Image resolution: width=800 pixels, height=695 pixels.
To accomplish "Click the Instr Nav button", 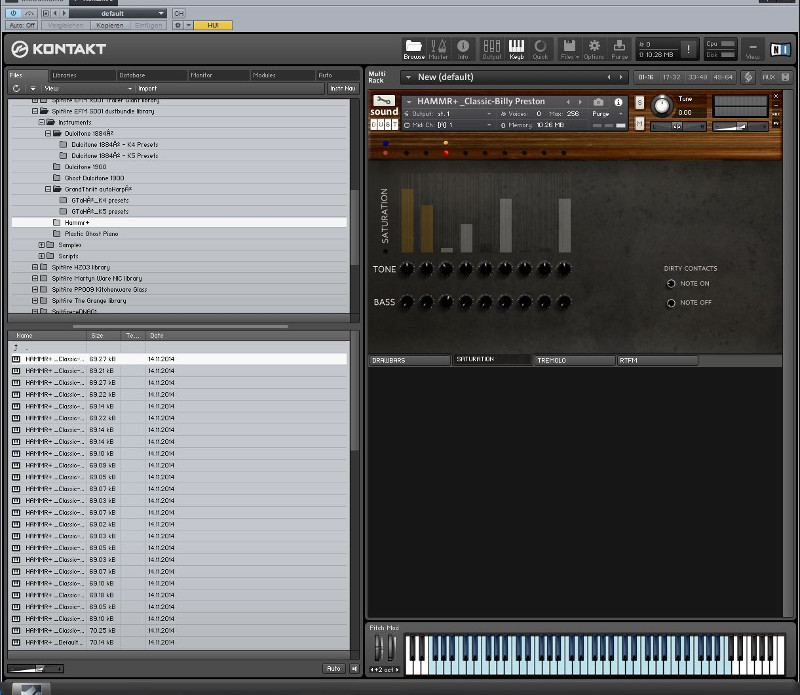I will (x=342, y=88).
